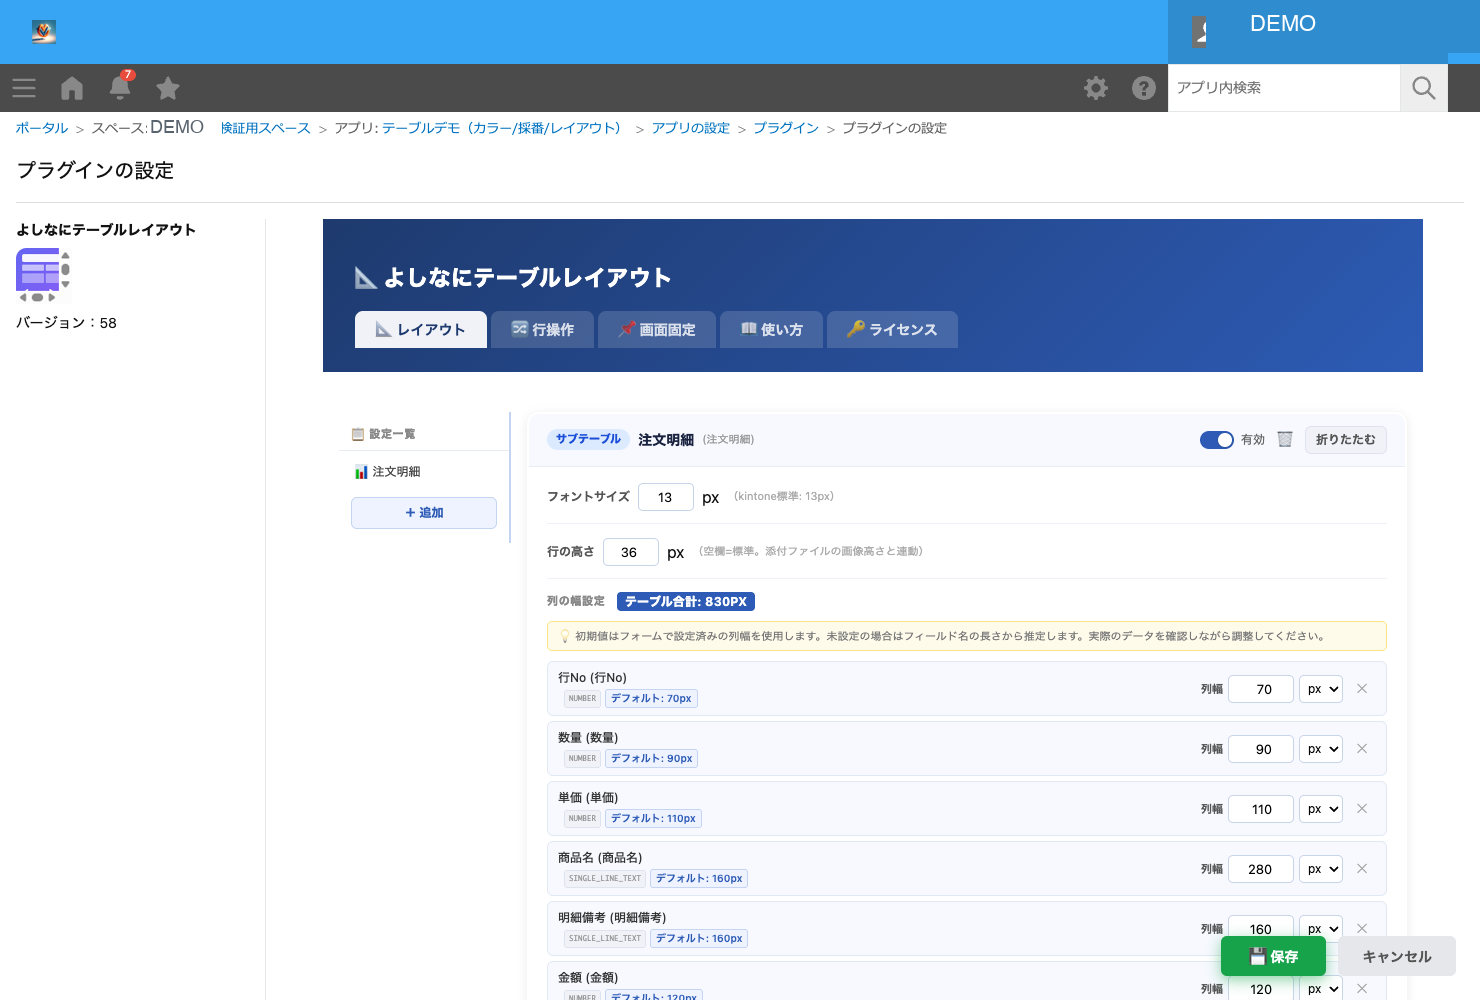This screenshot has width=1480, height=1000.
Task: Go to the home icon
Action: (72, 88)
